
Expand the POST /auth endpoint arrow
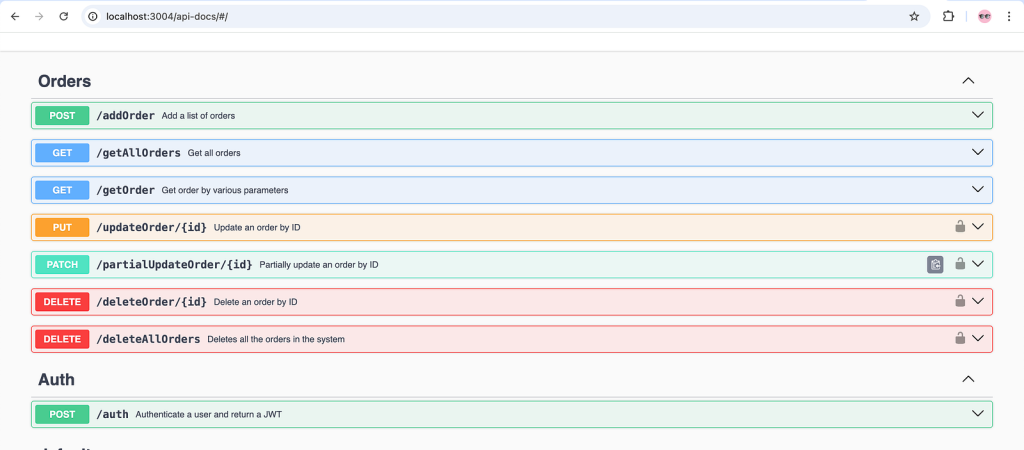coord(978,414)
